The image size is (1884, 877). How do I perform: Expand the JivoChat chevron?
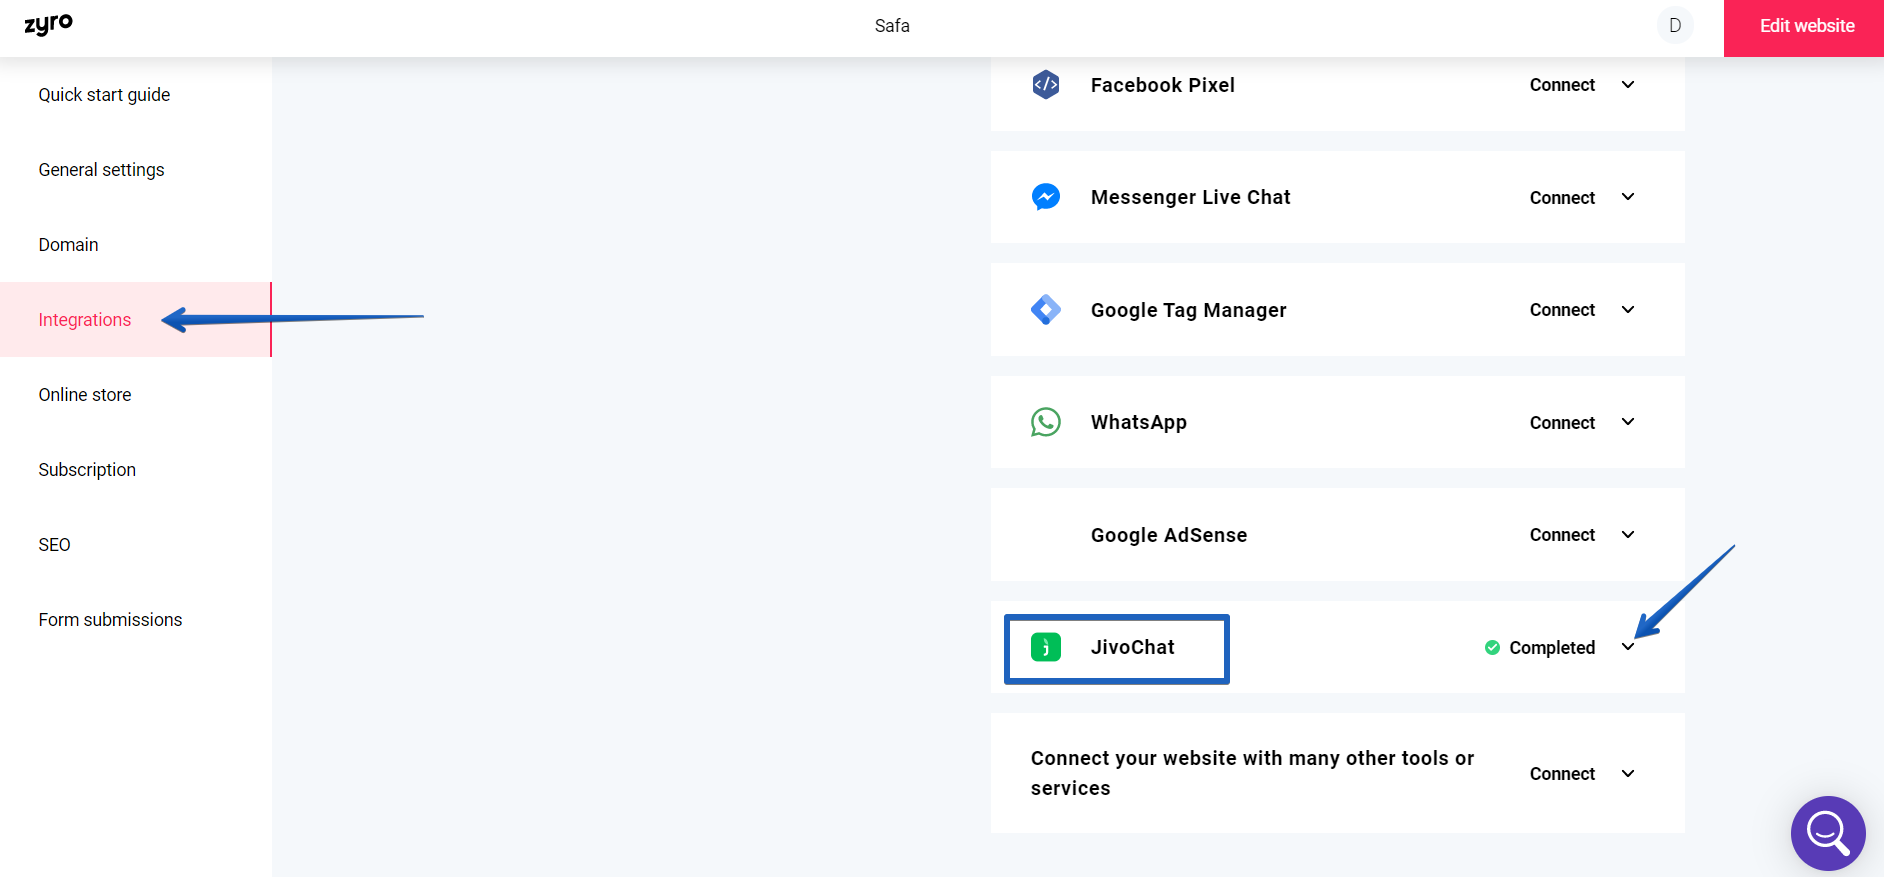1628,647
